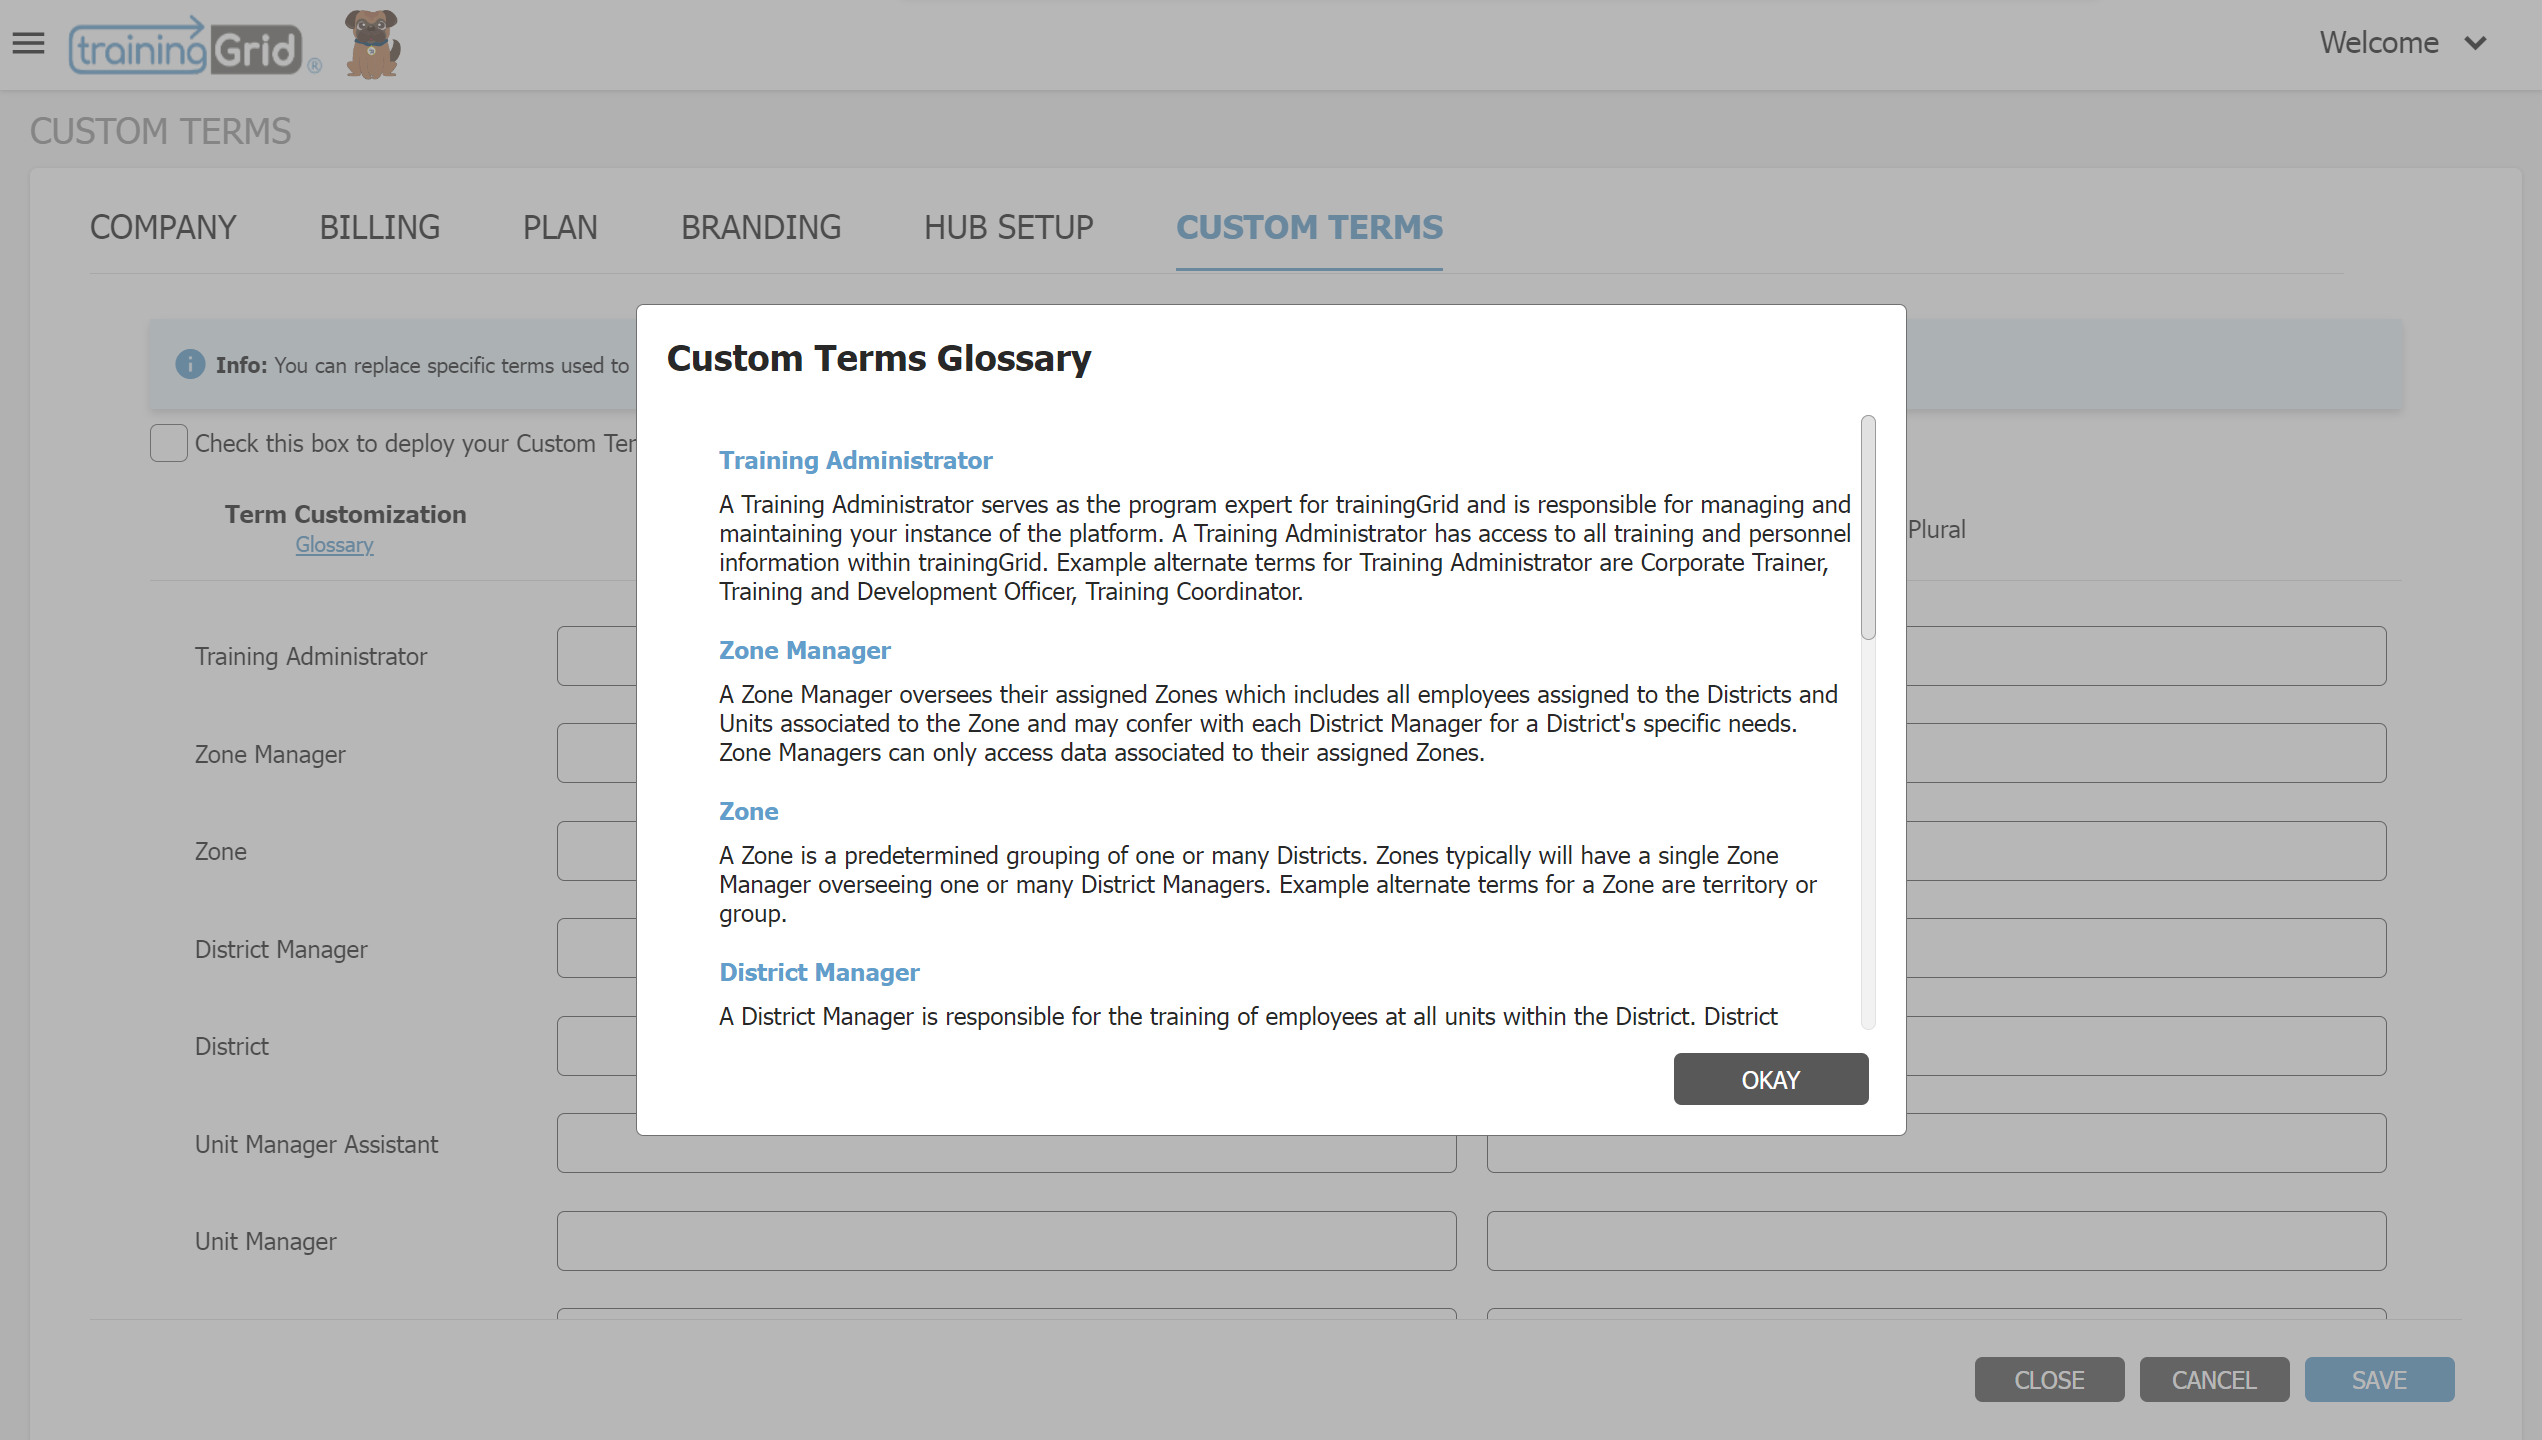
Task: Click the blue Info icon
Action: click(x=190, y=364)
